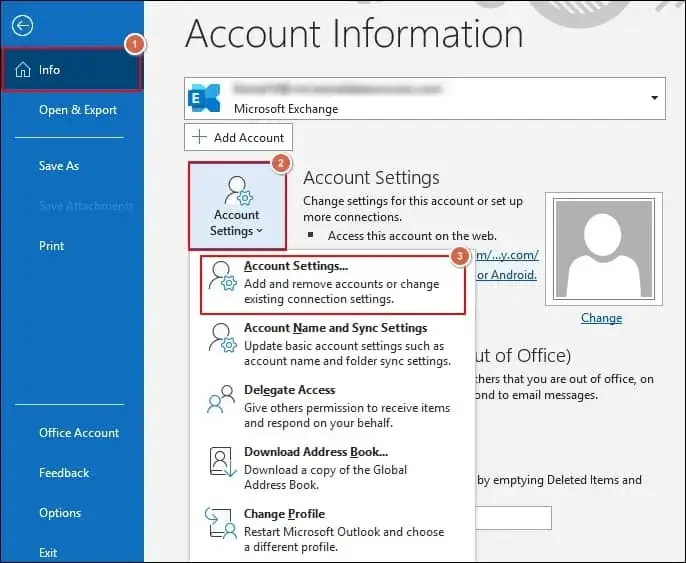Click the Add Account button
Screen dimensions: 686x563
coord(238,137)
